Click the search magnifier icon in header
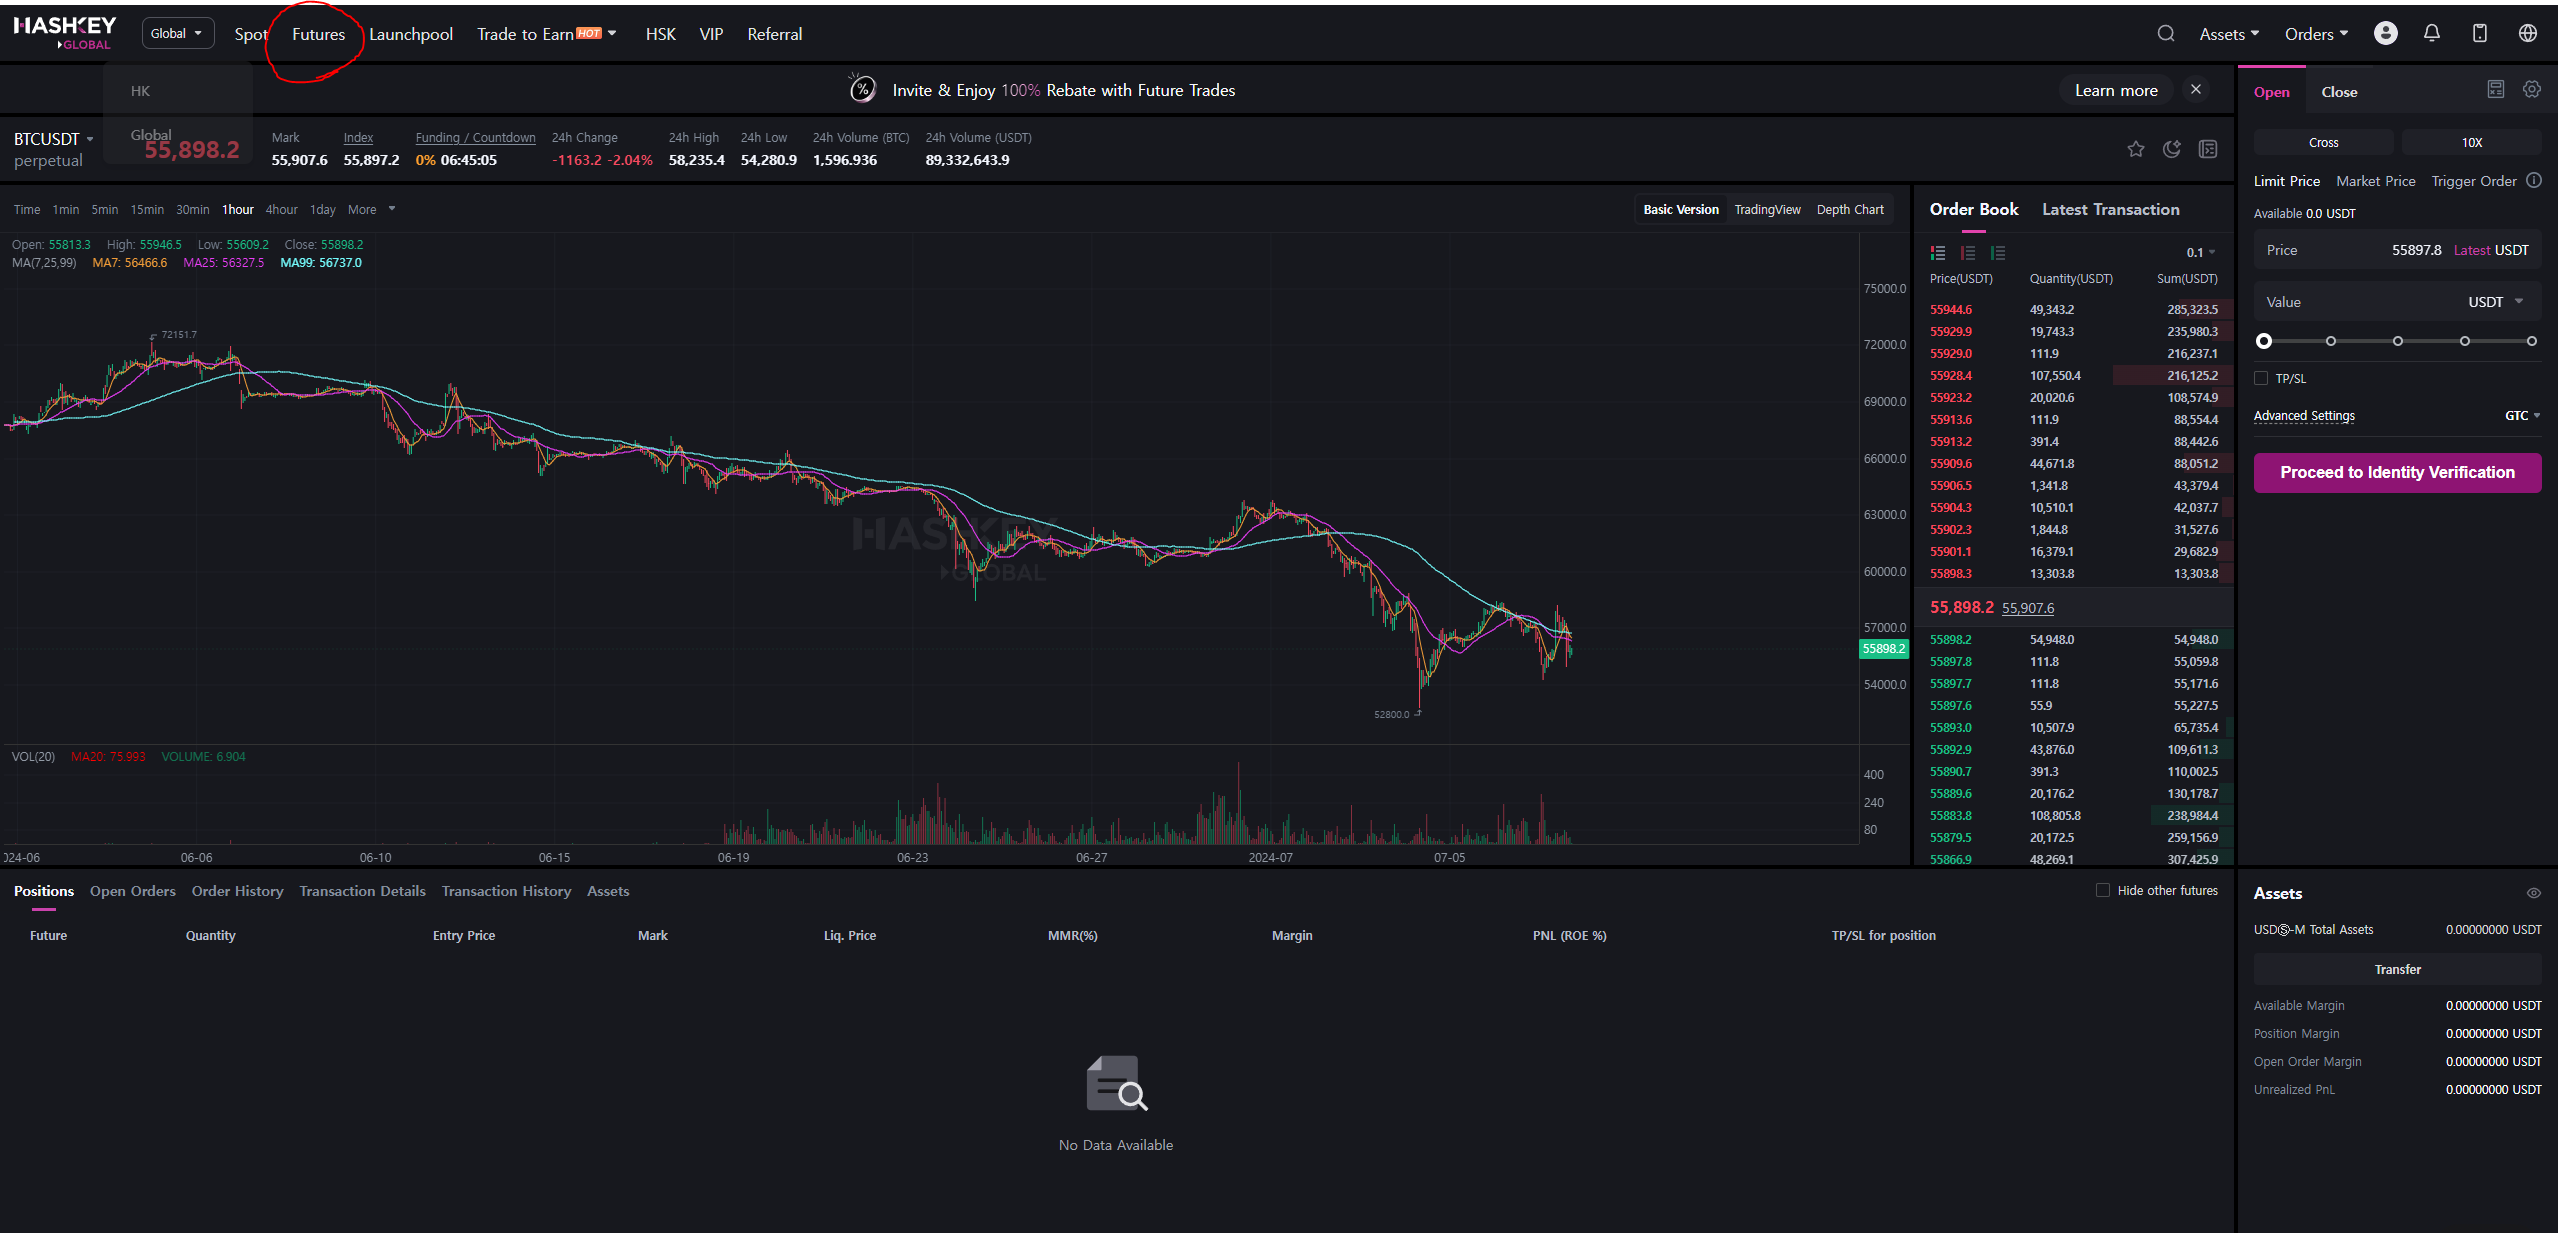 [2166, 33]
